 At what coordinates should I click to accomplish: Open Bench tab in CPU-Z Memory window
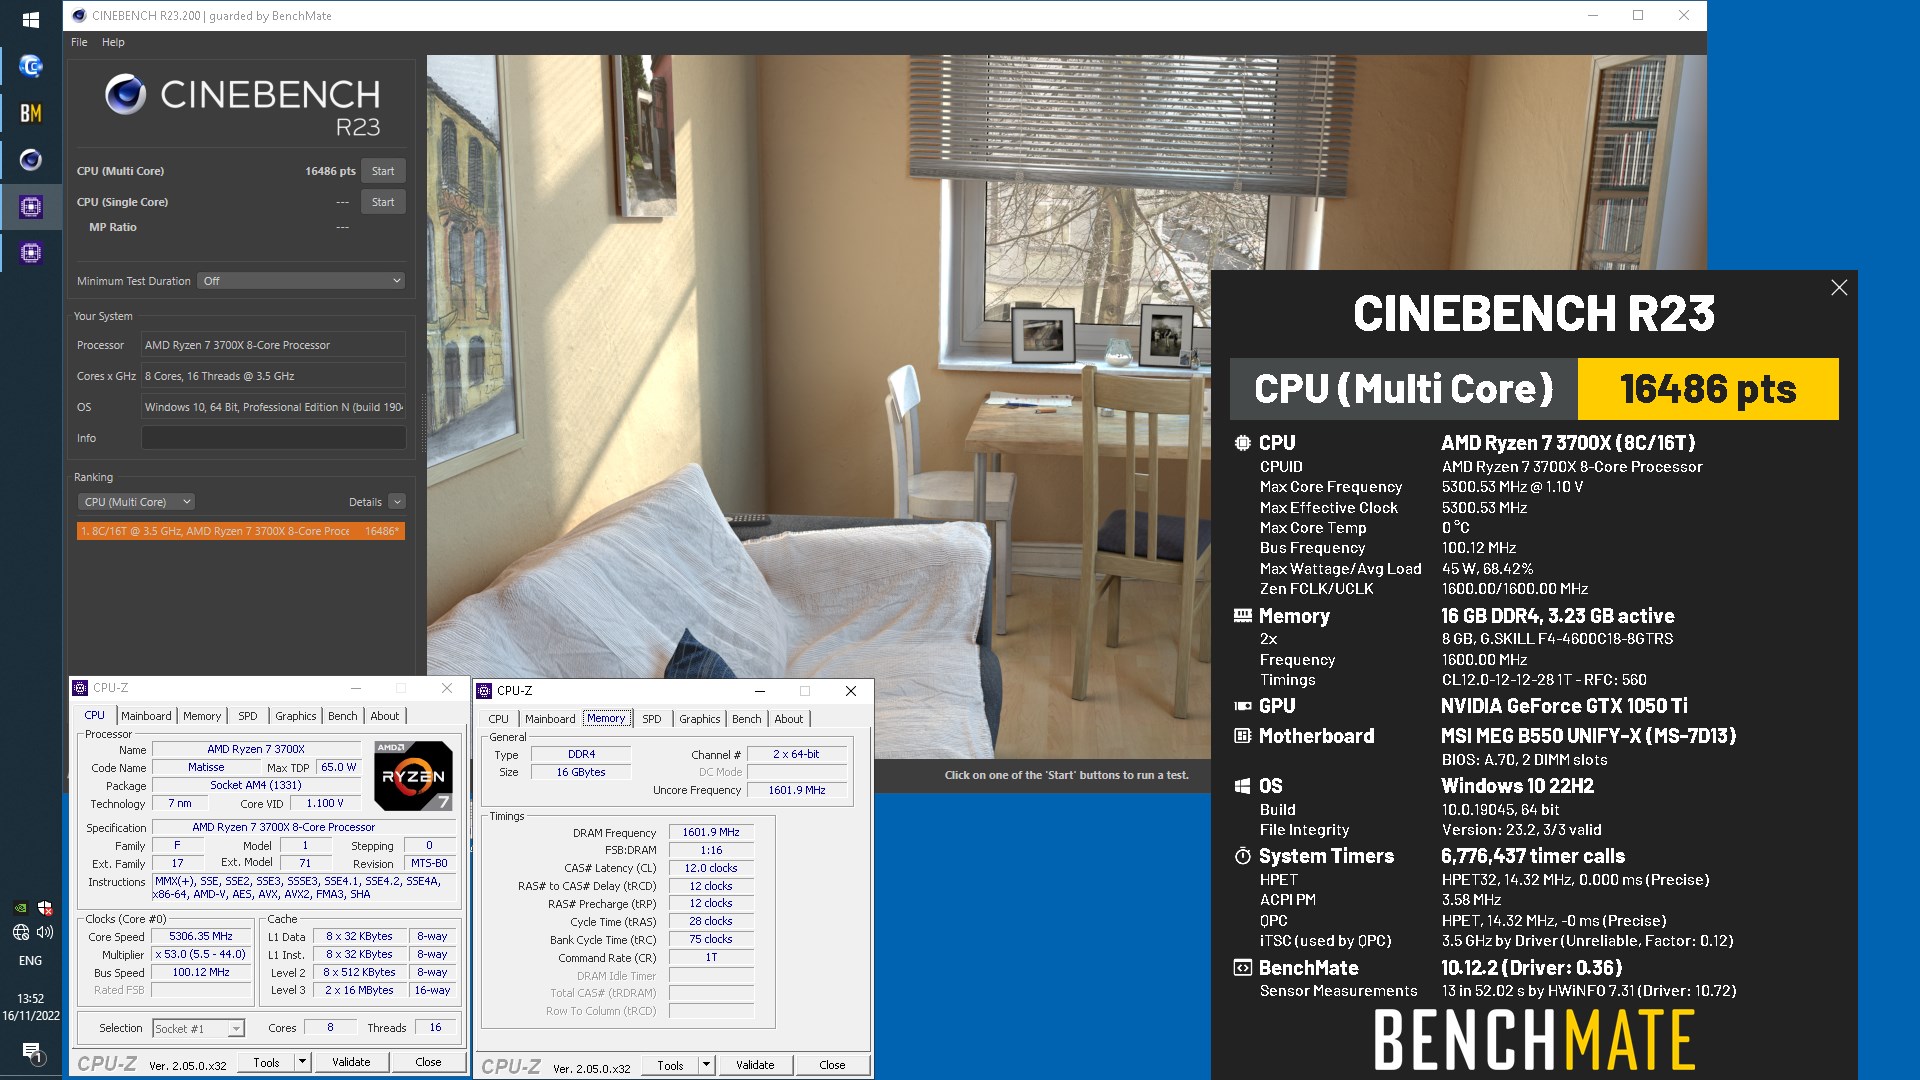pos(746,719)
